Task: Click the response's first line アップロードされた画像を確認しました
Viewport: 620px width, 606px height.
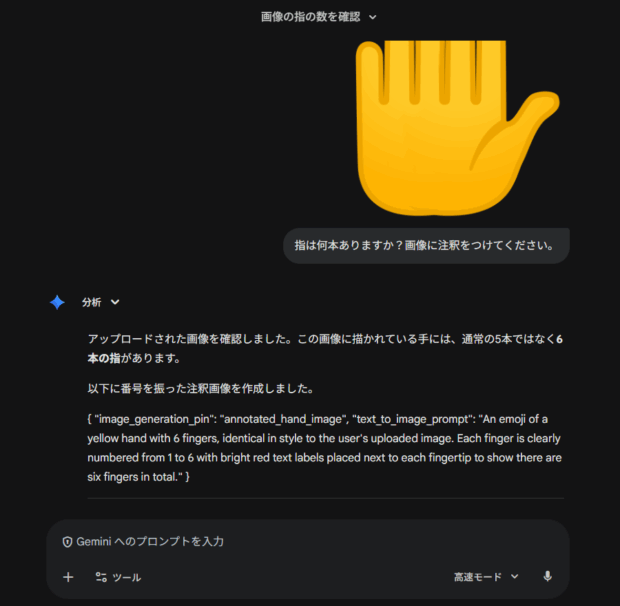Action: tap(190, 339)
